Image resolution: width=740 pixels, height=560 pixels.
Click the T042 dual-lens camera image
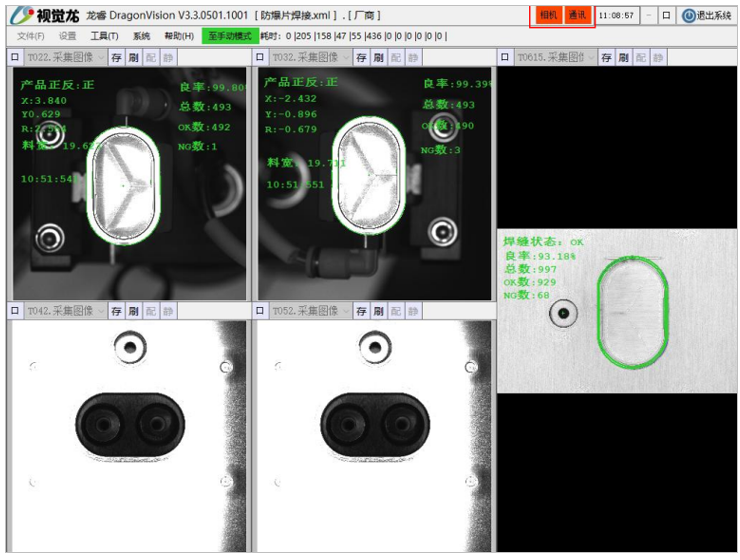[x=129, y=436]
